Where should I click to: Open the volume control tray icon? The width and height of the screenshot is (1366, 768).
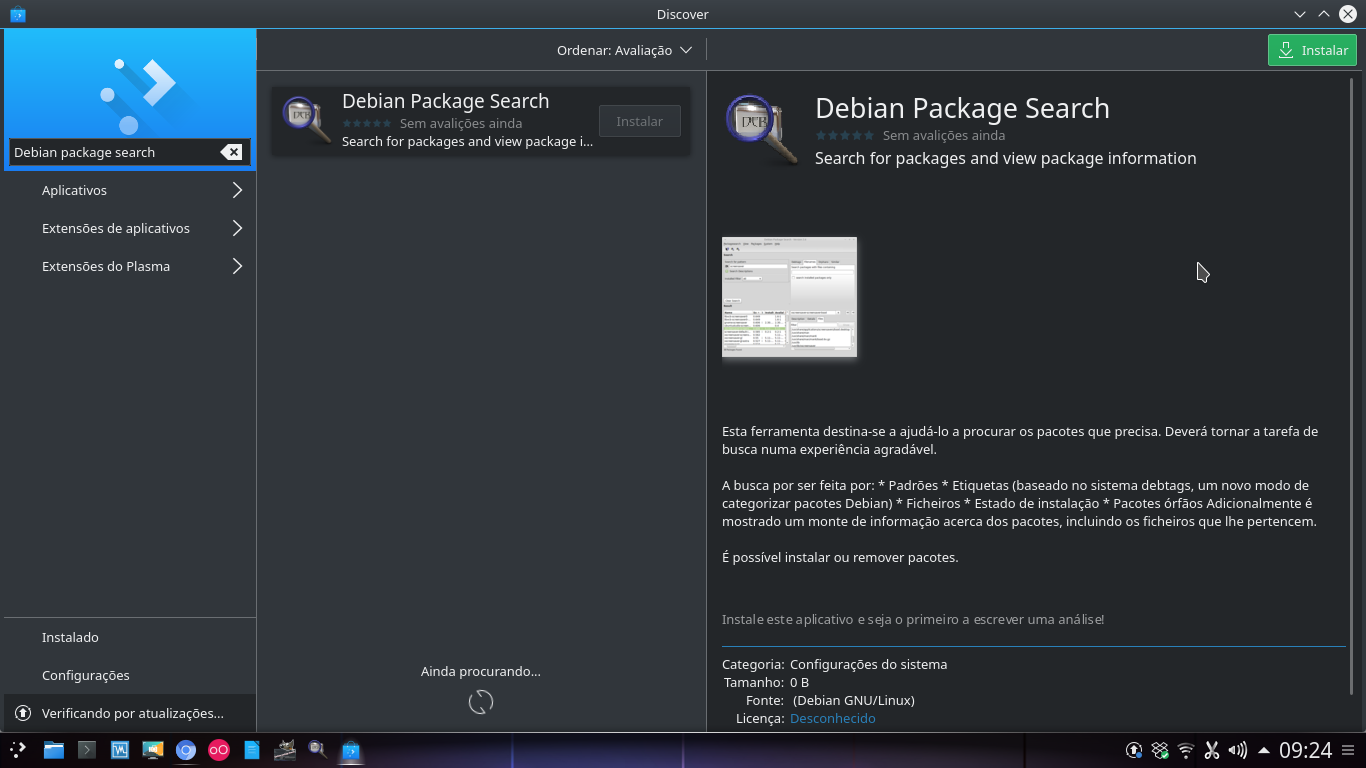(1238, 750)
